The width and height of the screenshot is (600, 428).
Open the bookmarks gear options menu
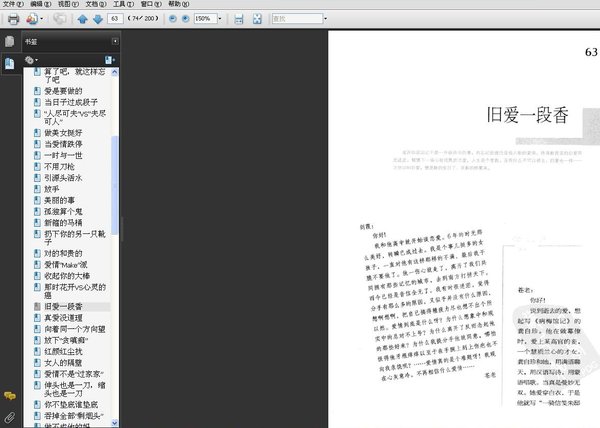click(31, 60)
